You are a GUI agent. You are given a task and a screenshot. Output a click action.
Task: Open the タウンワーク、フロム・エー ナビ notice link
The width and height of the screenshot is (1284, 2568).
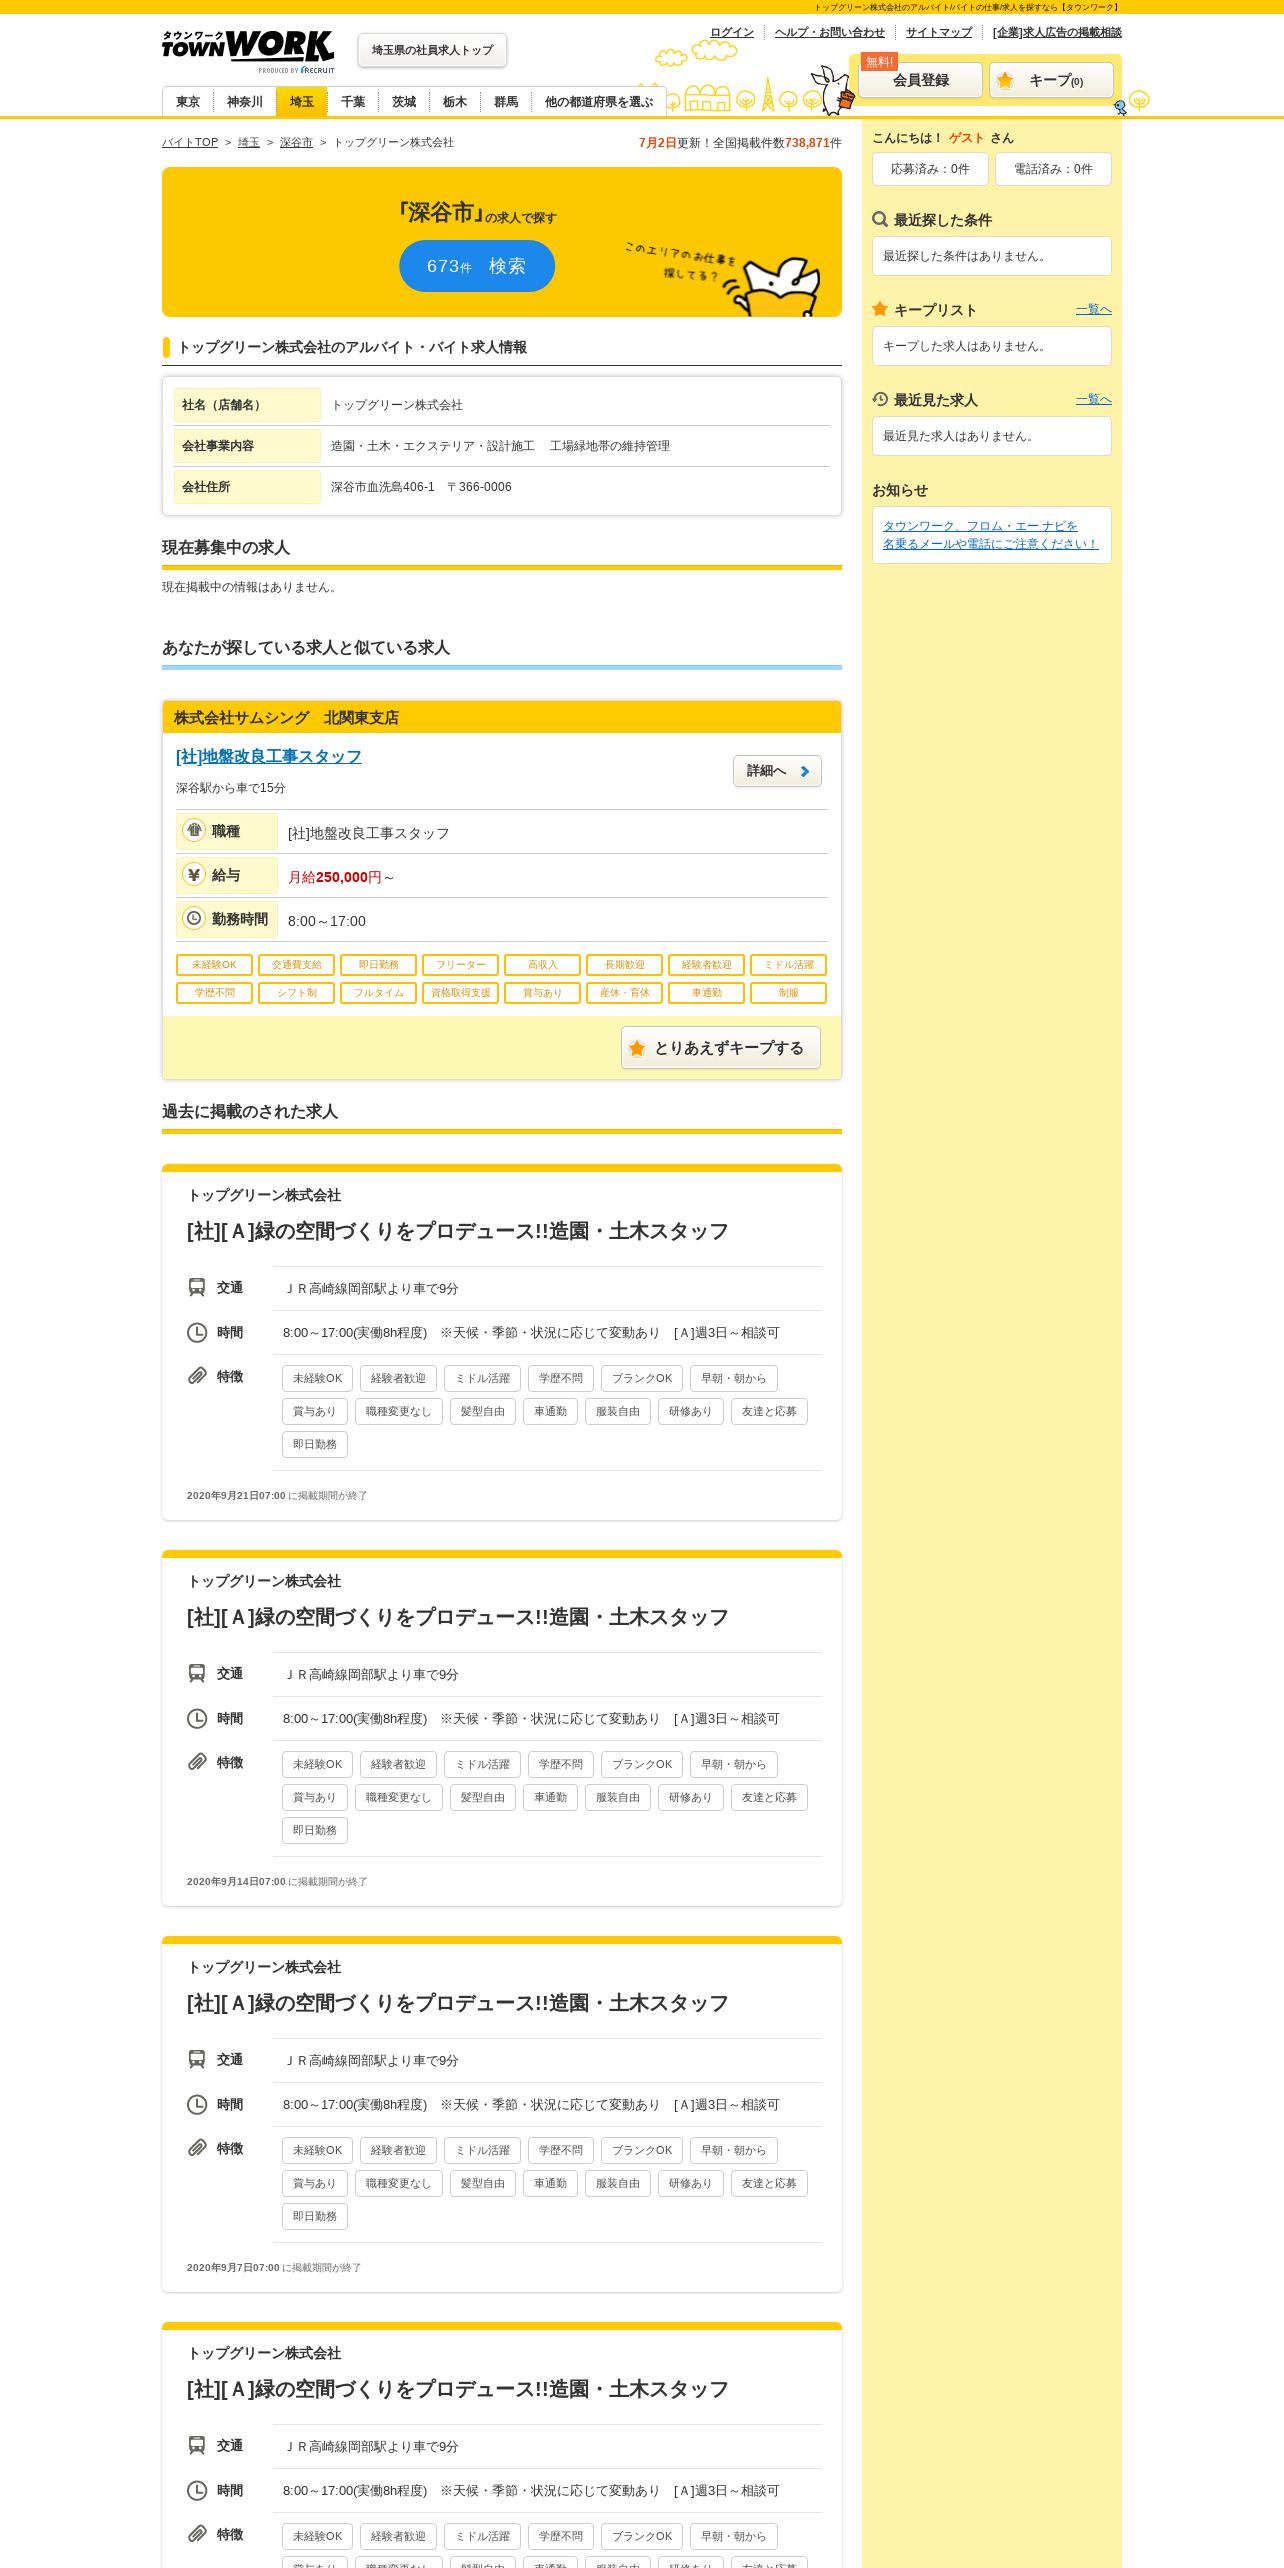coord(990,535)
